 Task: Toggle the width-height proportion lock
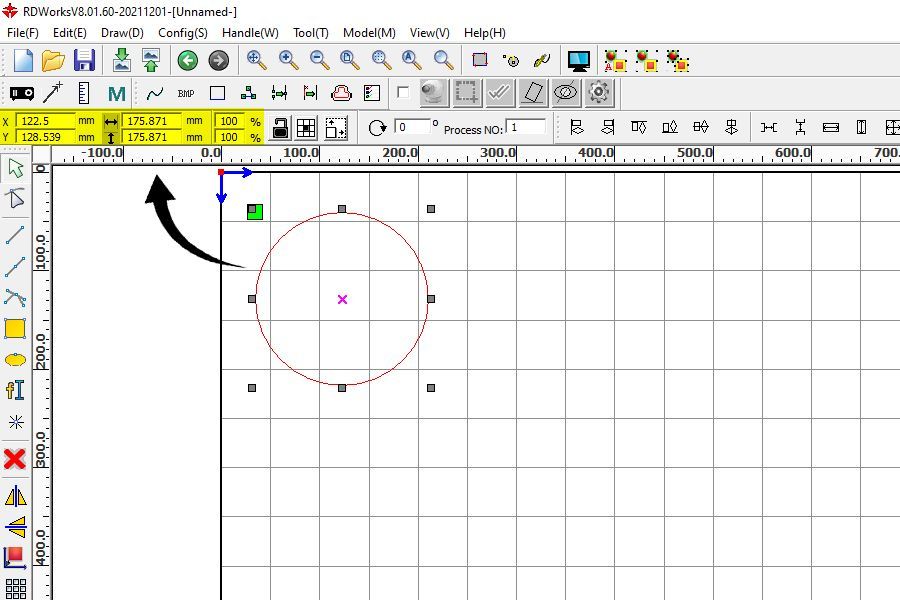pos(281,126)
